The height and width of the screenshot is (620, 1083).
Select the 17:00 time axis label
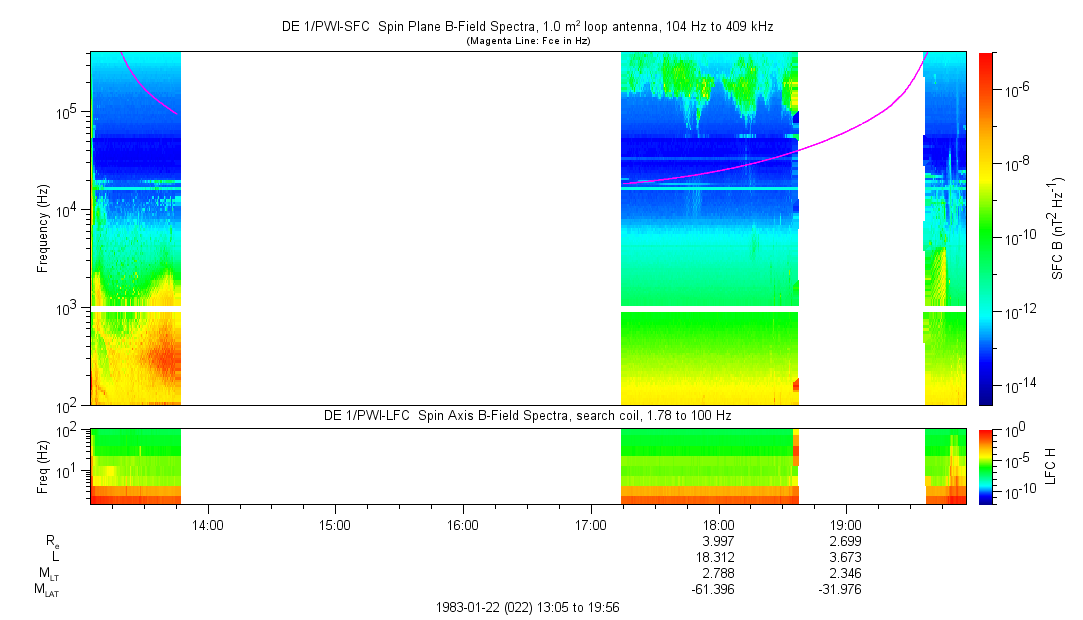click(591, 524)
